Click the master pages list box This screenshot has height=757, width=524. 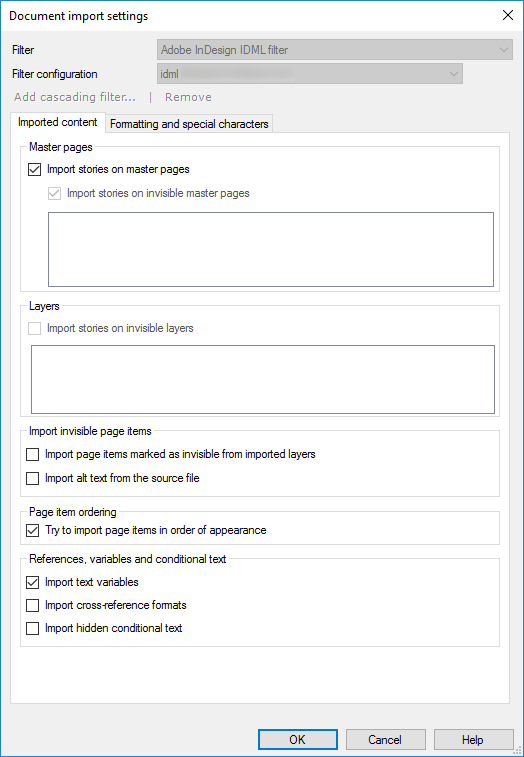(x=271, y=250)
